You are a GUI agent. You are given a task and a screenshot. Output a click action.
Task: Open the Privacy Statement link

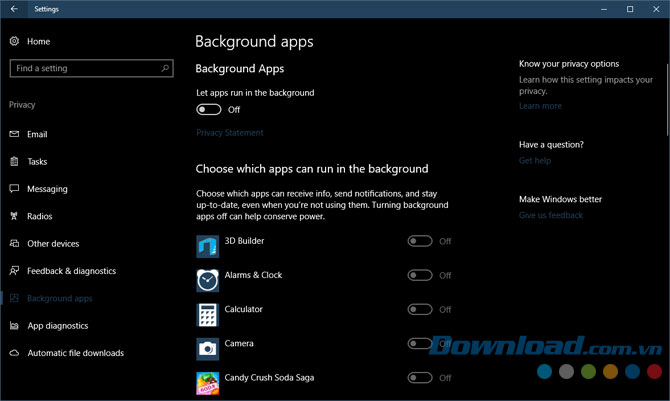(x=230, y=133)
